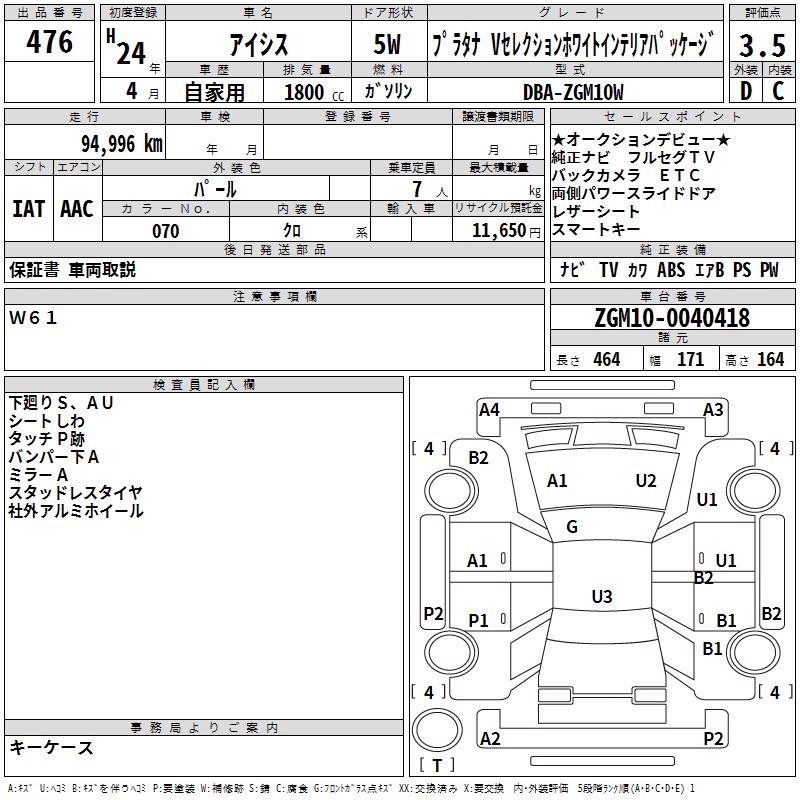
Task: Click the model code DBA-ZGM10W
Action: pyautogui.click(x=573, y=92)
